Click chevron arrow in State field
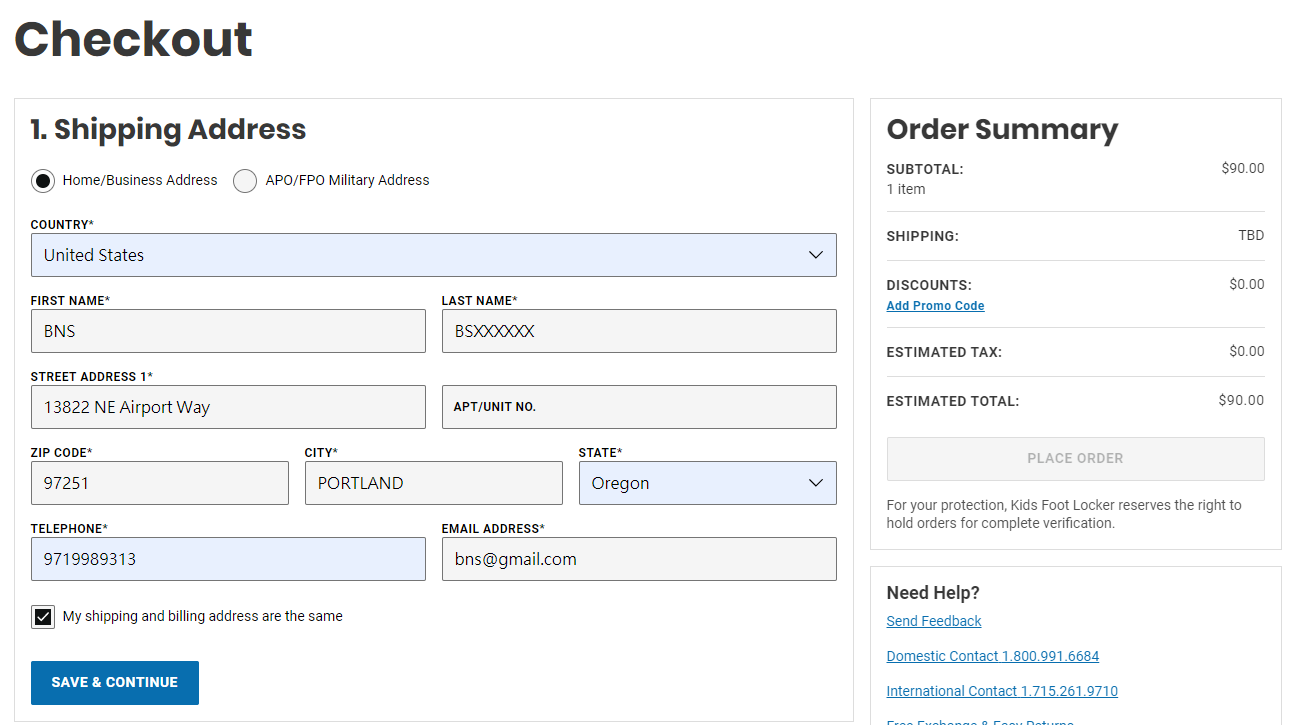Image resolution: width=1291 pixels, height=725 pixels. point(815,483)
